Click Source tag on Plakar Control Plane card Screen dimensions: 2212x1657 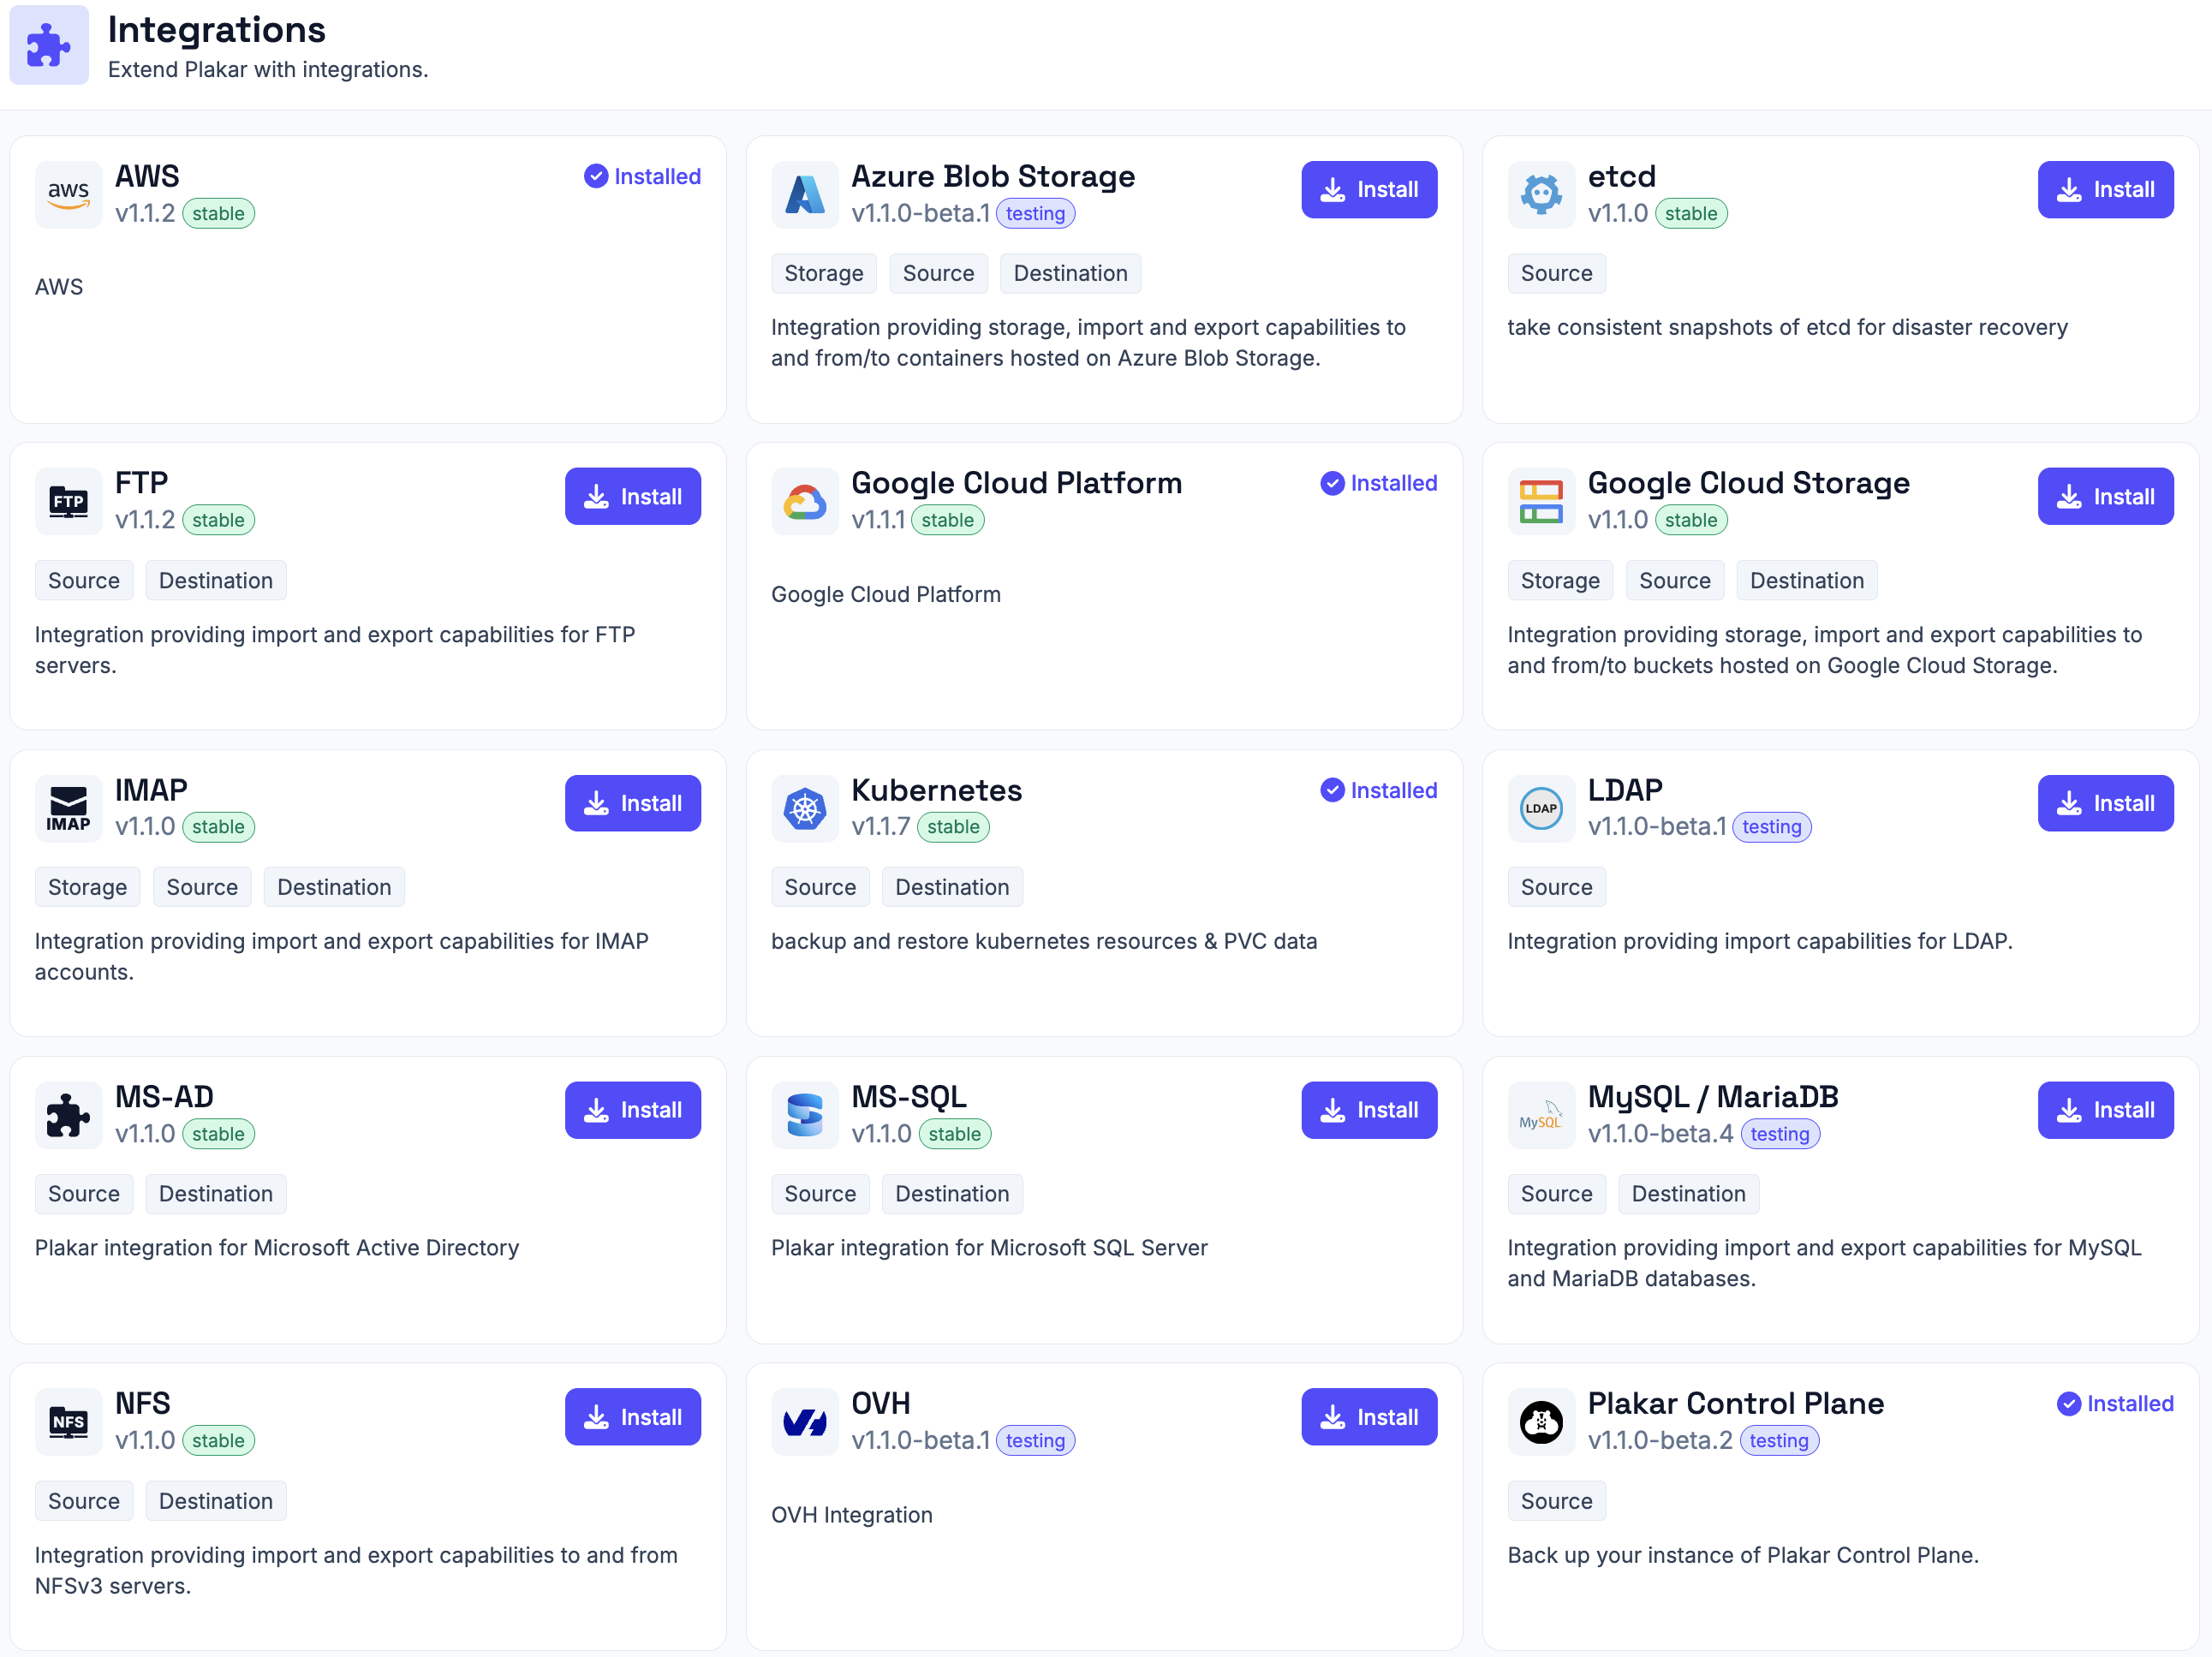pos(1556,1501)
